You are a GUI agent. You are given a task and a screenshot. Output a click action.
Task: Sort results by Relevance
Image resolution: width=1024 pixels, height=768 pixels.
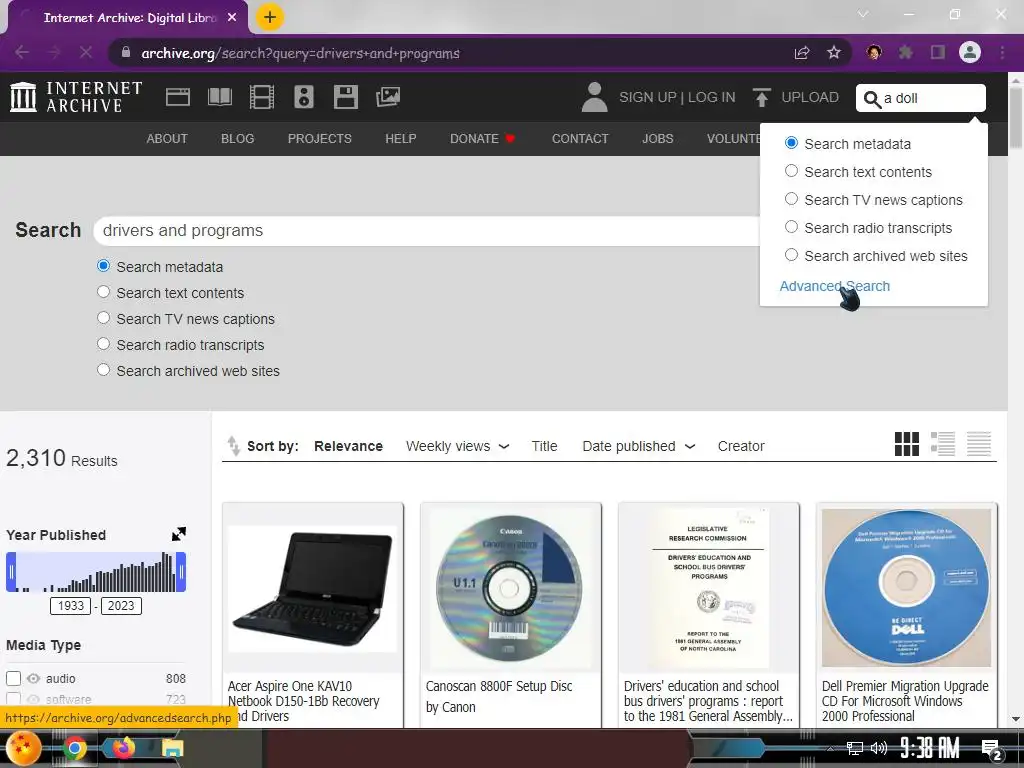pyautogui.click(x=348, y=446)
